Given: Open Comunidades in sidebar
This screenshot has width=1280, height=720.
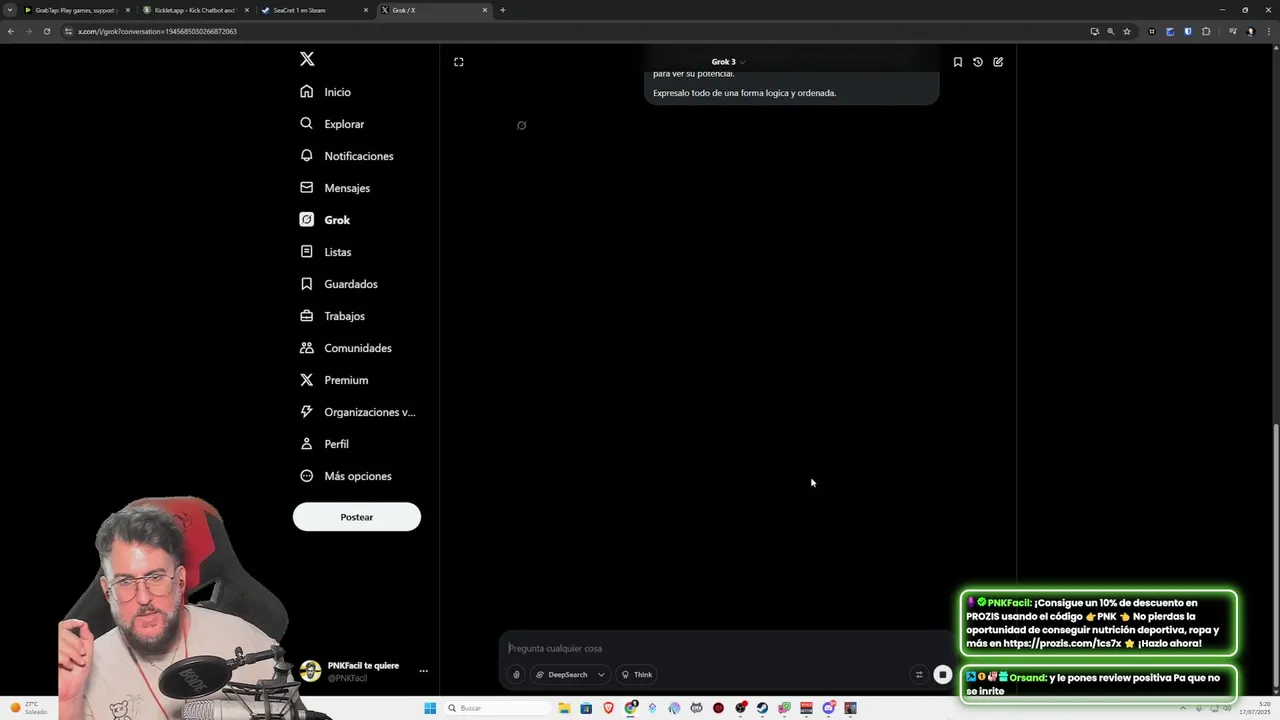Looking at the screenshot, I should pos(345,348).
